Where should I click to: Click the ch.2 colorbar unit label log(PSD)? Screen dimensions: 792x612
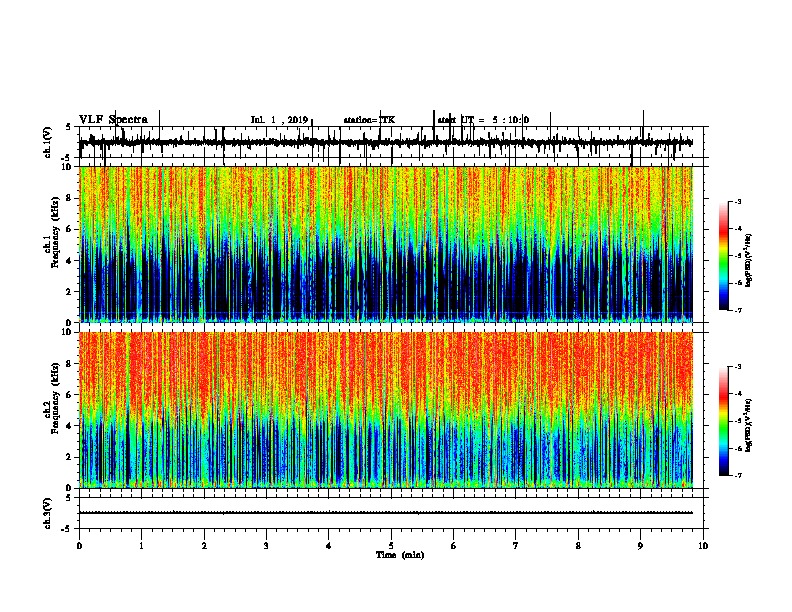click(749, 425)
